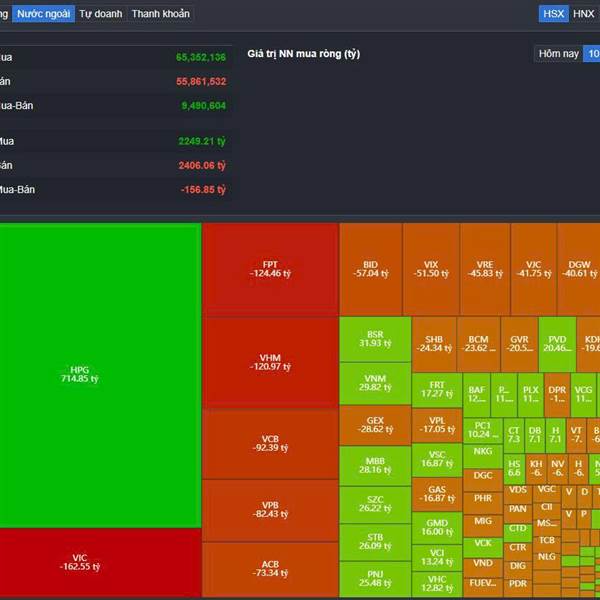Select the VRE -45.83 tỷ tile
The image size is (600, 600).
point(485,269)
